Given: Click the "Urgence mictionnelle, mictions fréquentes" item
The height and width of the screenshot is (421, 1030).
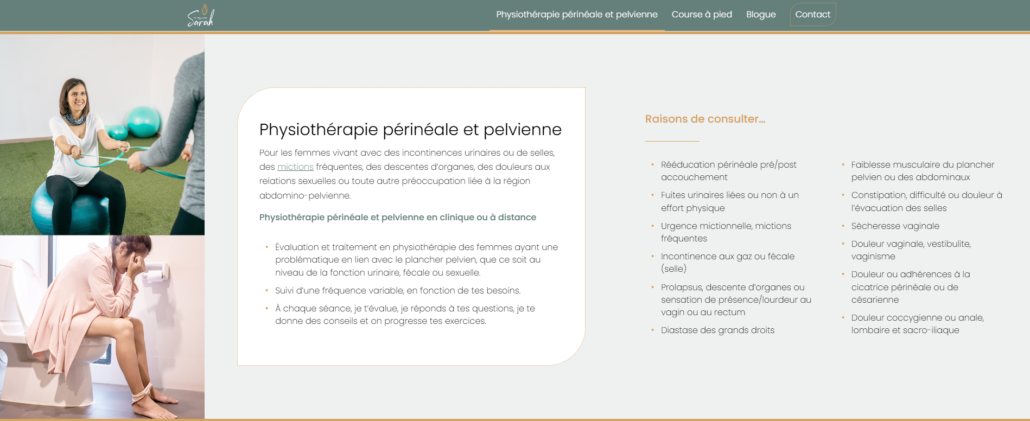Looking at the screenshot, I should (x=725, y=232).
